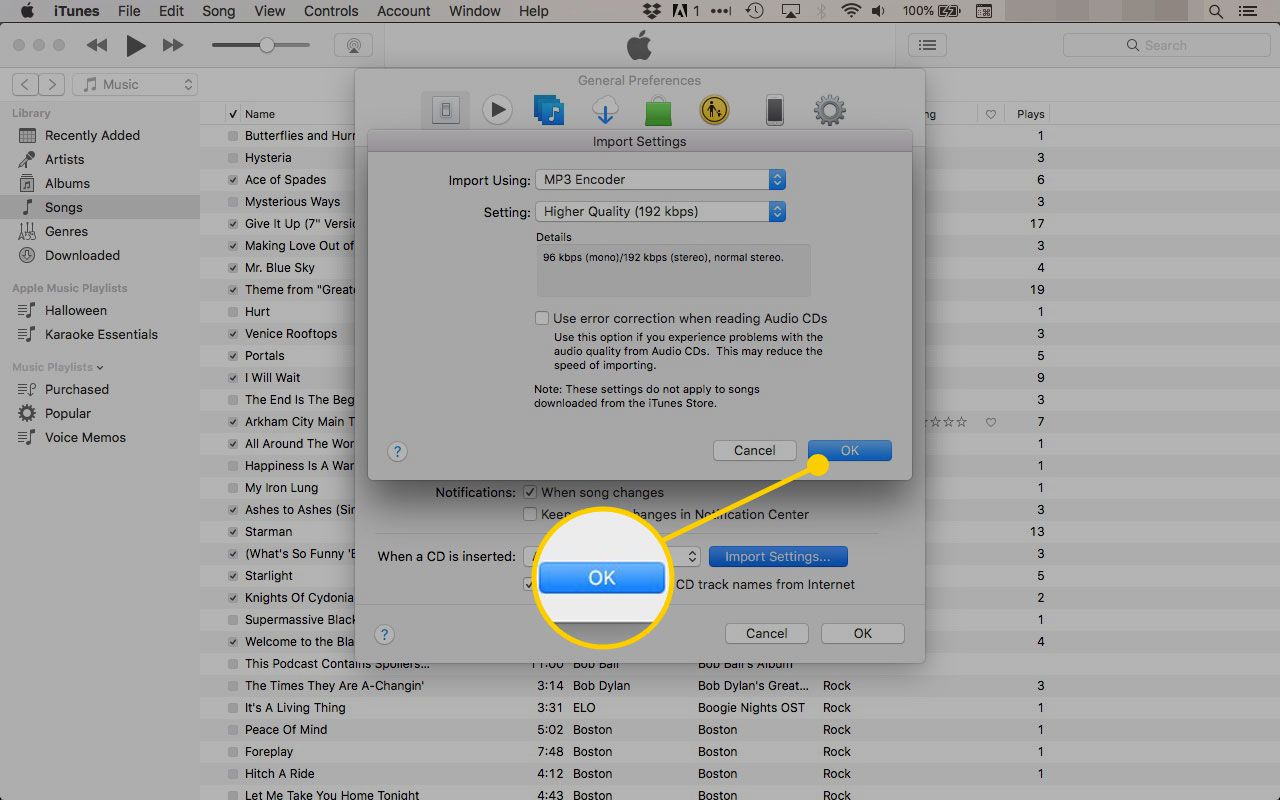Open the Wi-Fi menu bar icon
Viewport: 1280px width, 800px height.
(x=851, y=11)
